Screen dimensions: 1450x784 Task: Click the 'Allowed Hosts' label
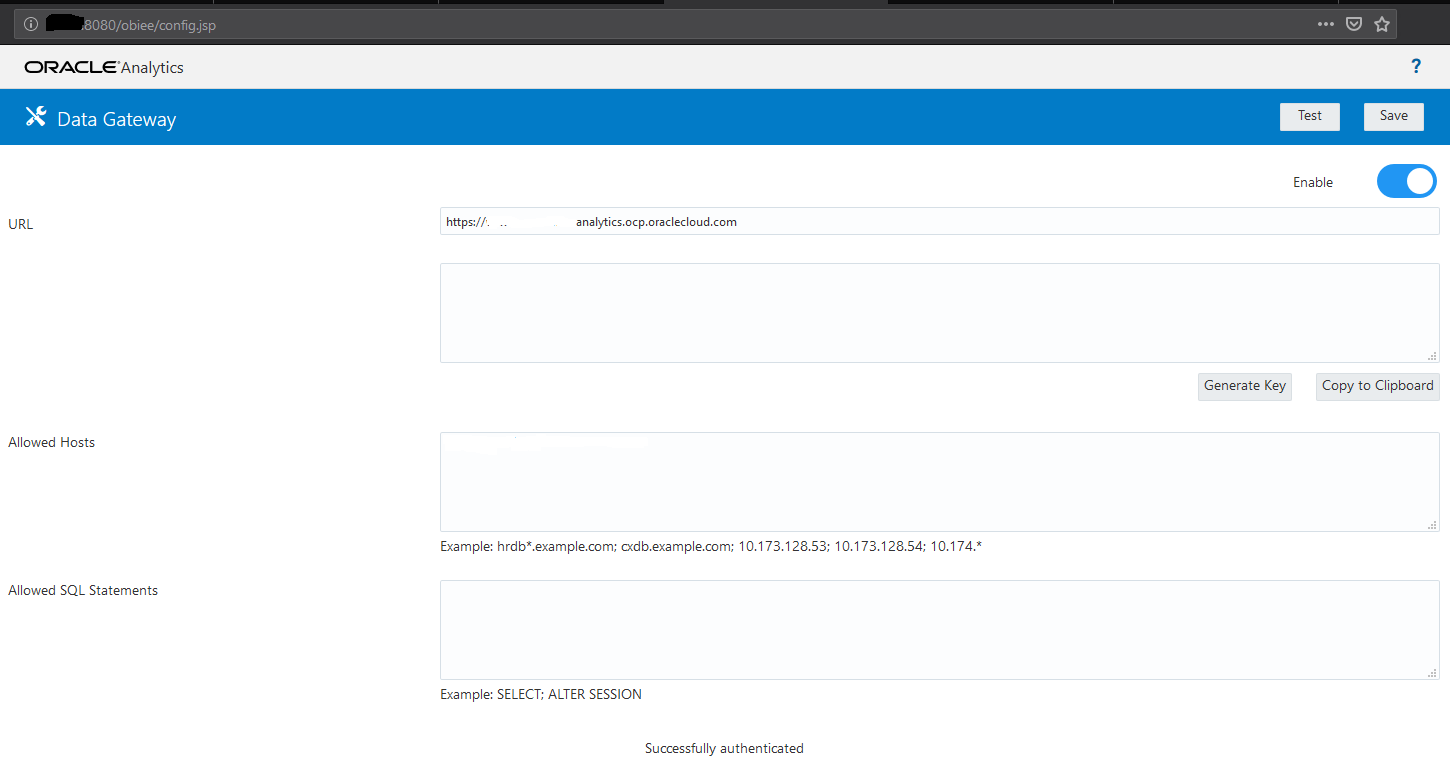pos(52,442)
